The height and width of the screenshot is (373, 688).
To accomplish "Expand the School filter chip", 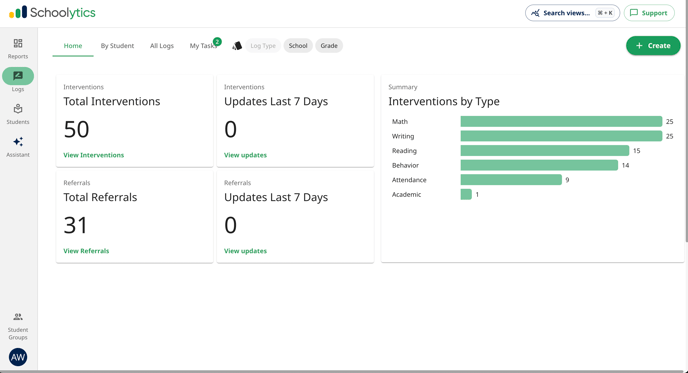I will [x=298, y=46].
